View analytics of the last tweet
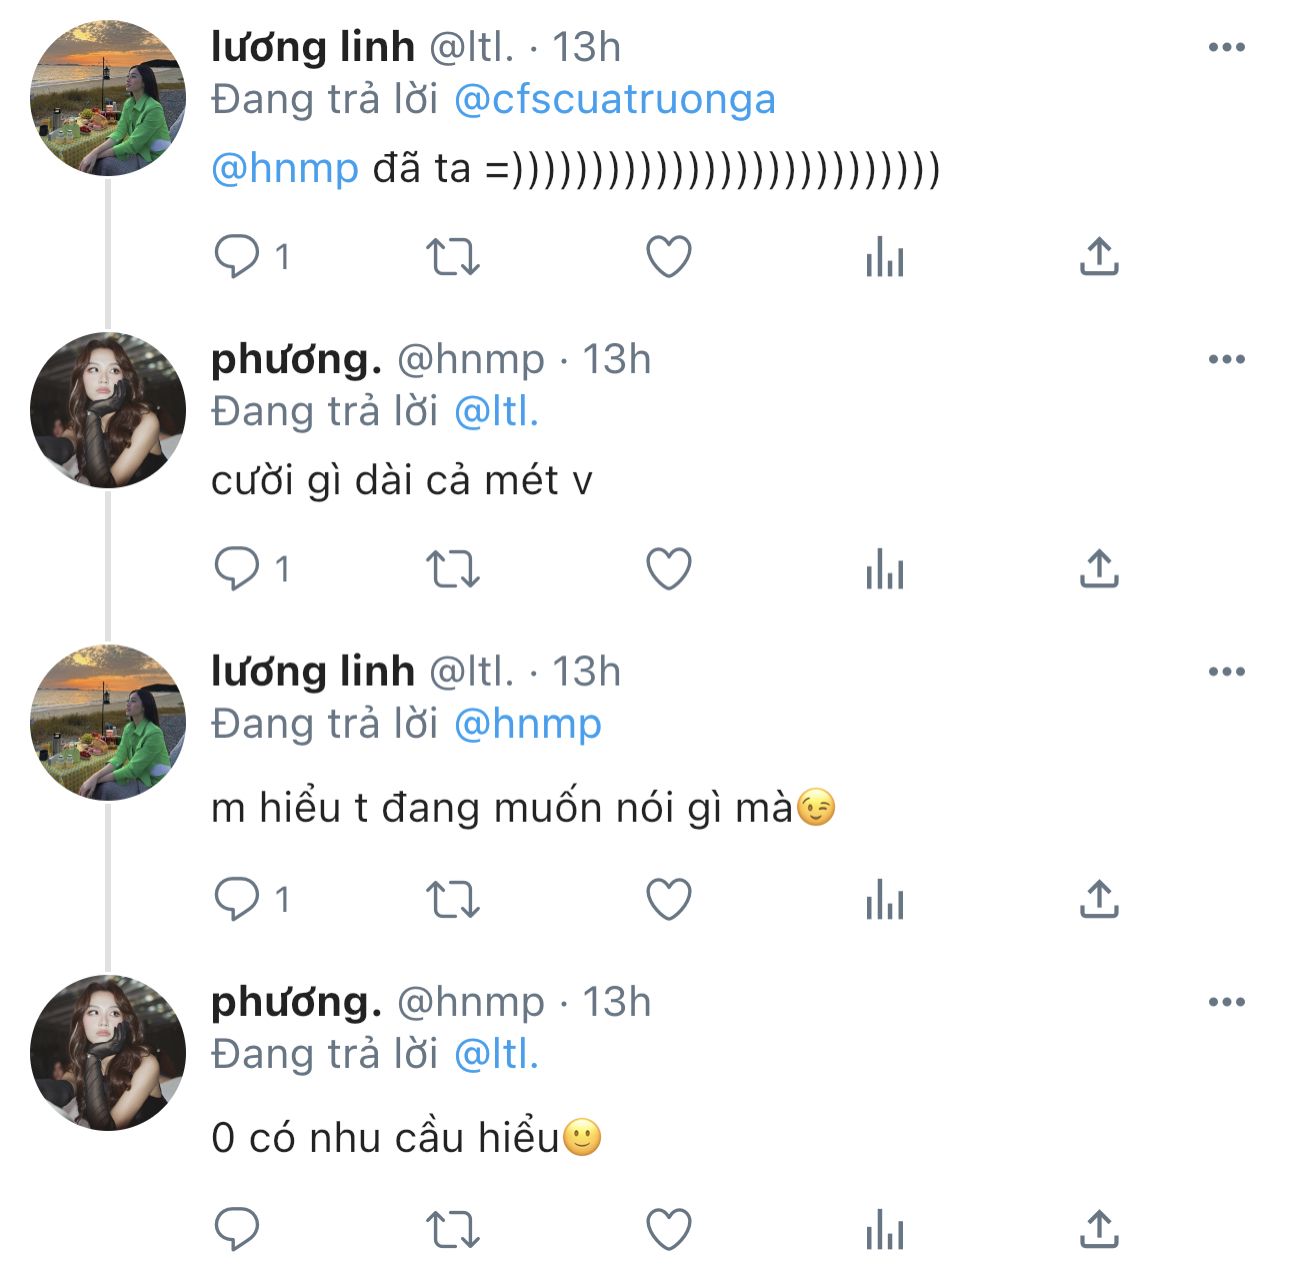The image size is (1290, 1275). click(884, 1229)
